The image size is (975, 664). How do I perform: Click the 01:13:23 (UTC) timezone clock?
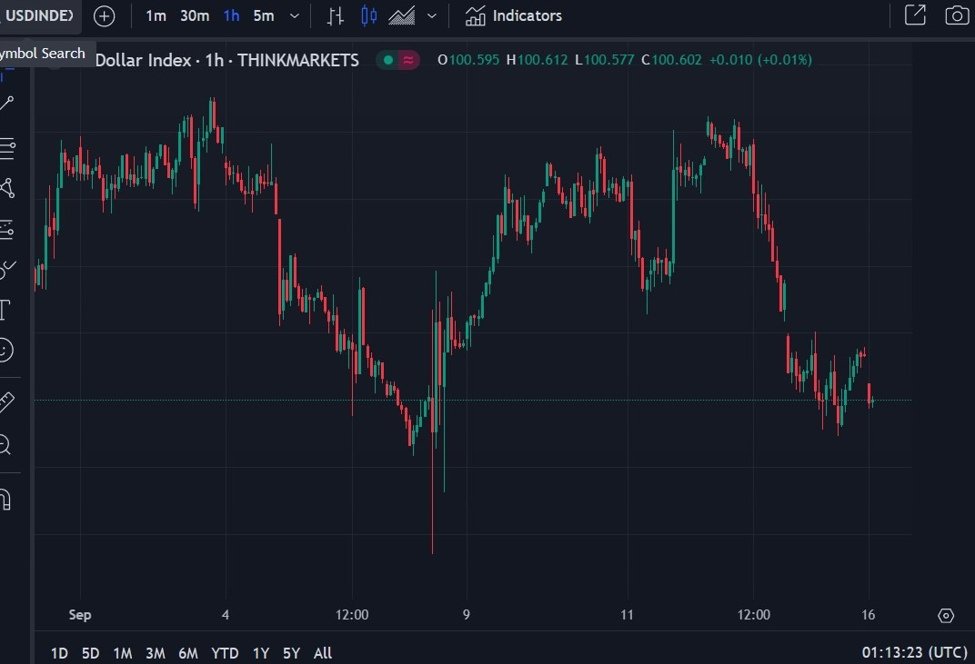tap(912, 653)
